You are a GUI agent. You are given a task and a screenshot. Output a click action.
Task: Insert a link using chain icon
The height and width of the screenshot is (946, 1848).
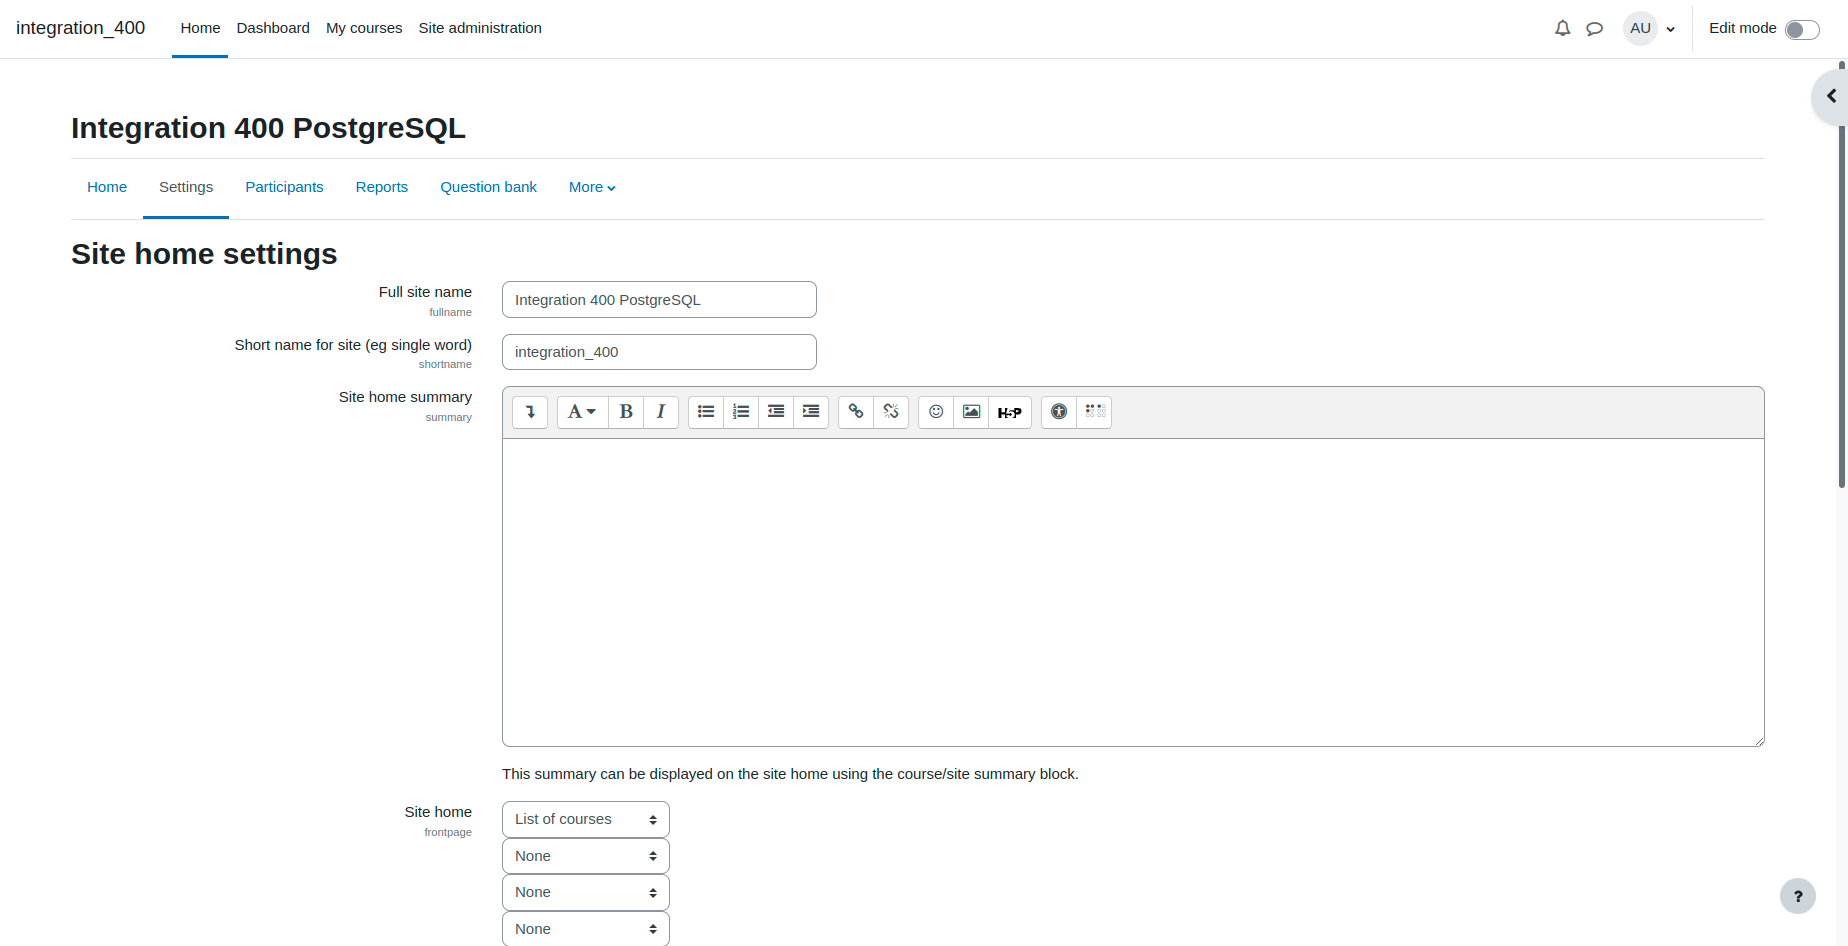click(x=856, y=412)
